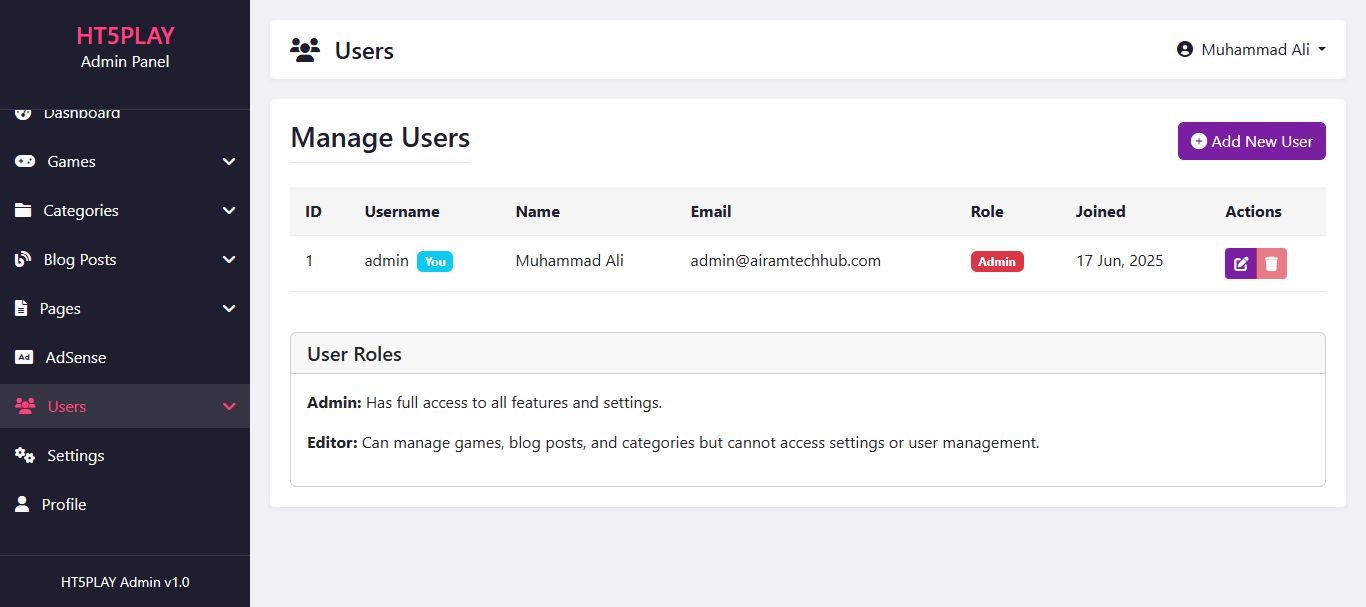Go to AdSense in the sidebar

point(125,357)
